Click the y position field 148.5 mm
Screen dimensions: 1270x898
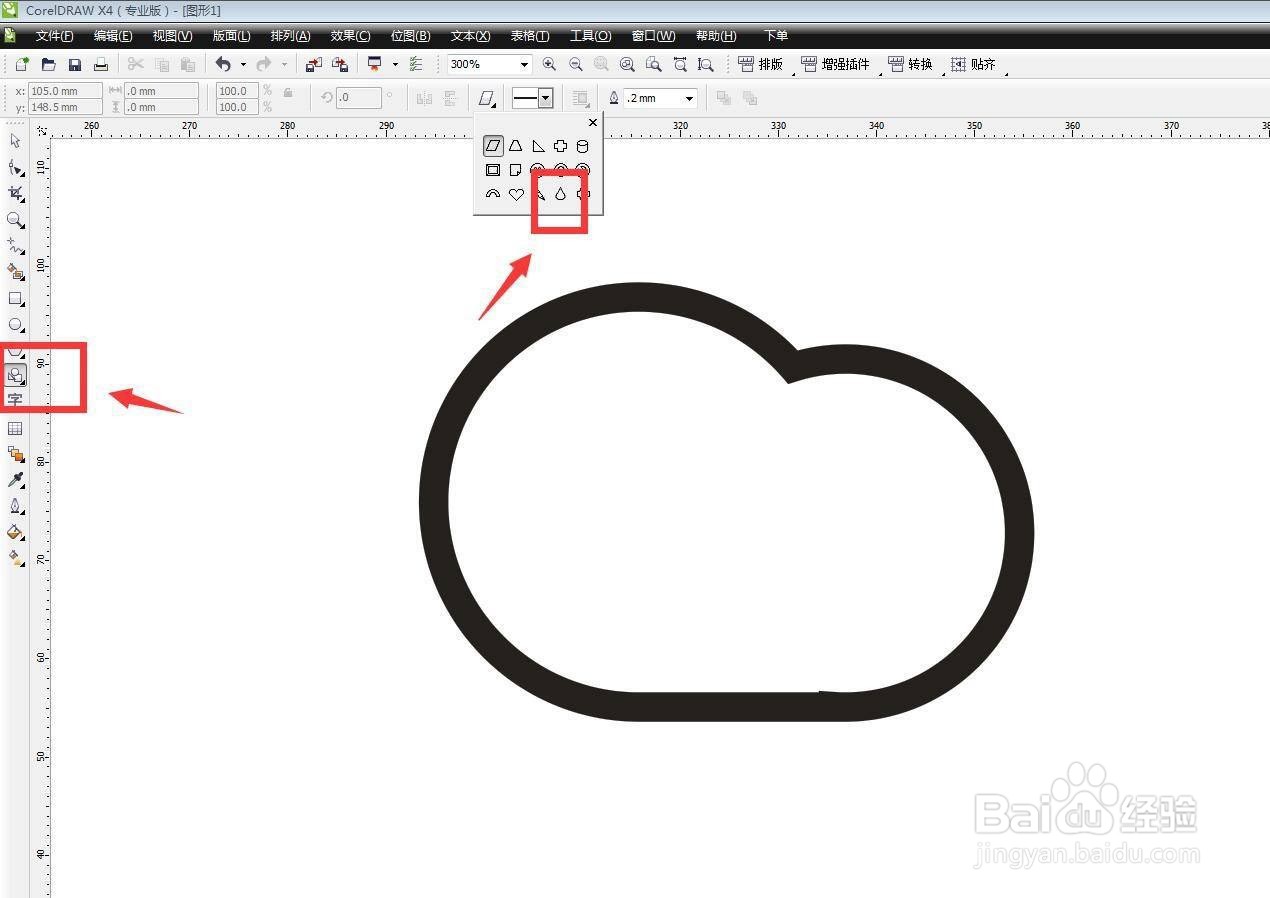[x=66, y=107]
